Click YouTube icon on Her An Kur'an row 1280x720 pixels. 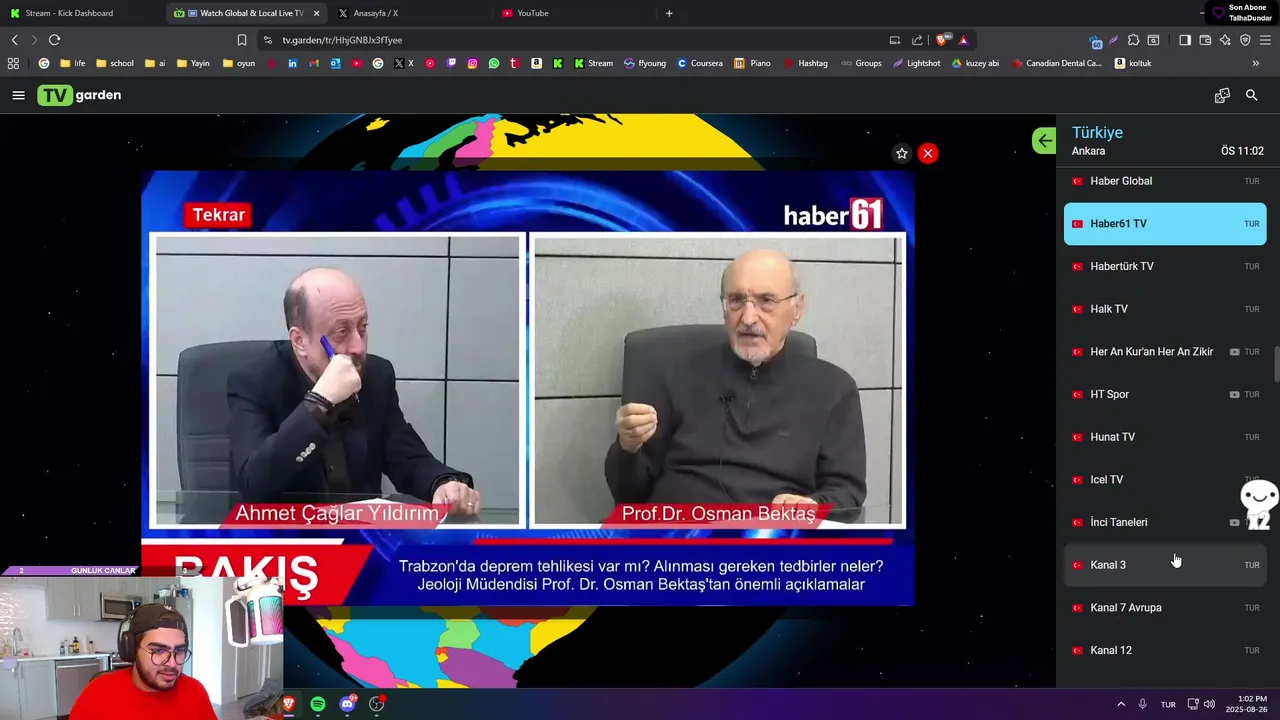tap(1234, 352)
